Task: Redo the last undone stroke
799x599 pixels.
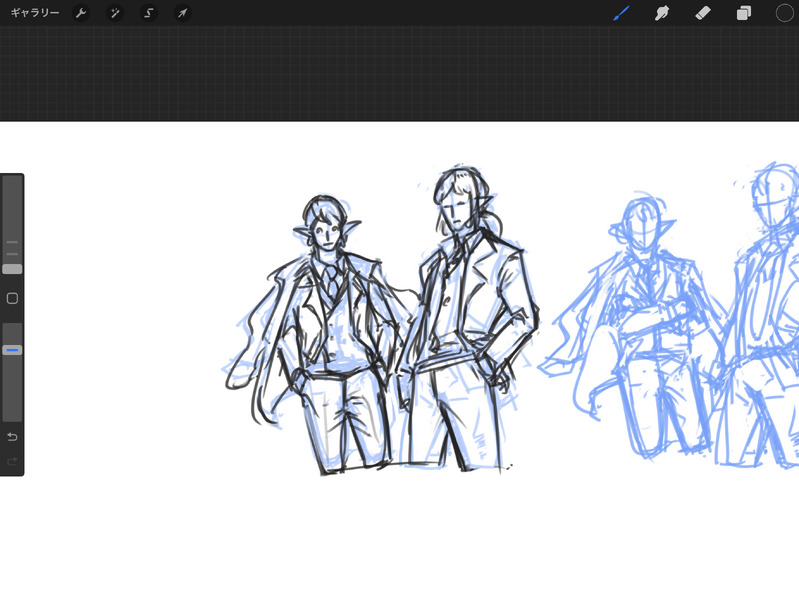Action: [x=12, y=461]
